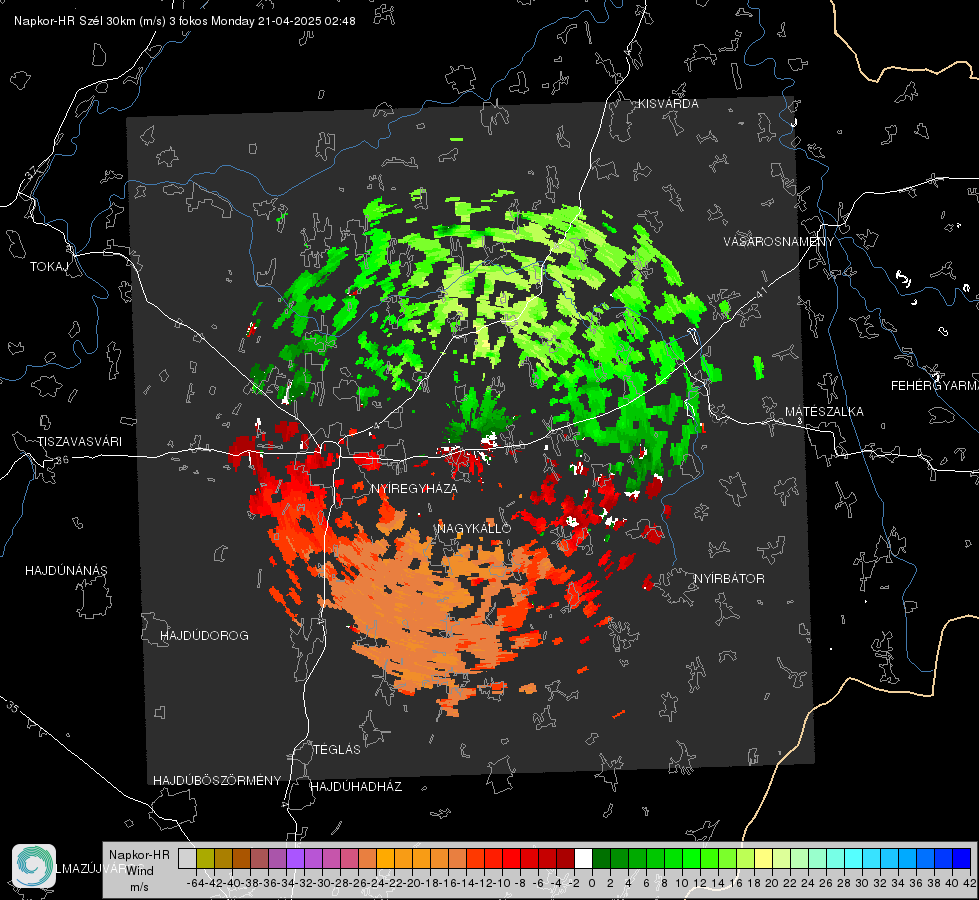The width and height of the screenshot is (979, 900).
Task: Click the HAJDÚHADHÁZ town label
Action: [356, 787]
